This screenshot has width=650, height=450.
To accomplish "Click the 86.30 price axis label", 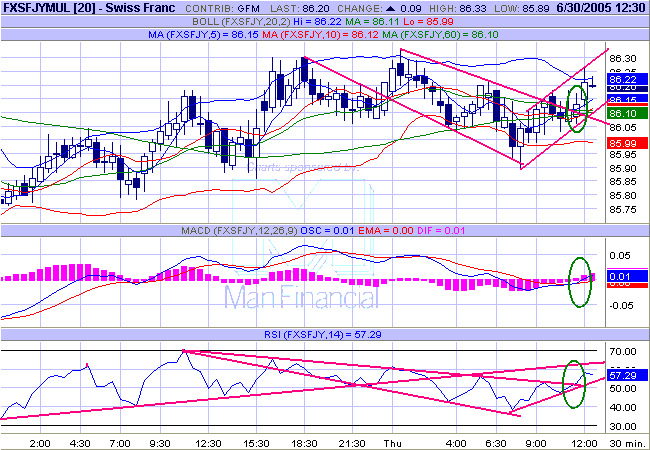I will point(623,59).
